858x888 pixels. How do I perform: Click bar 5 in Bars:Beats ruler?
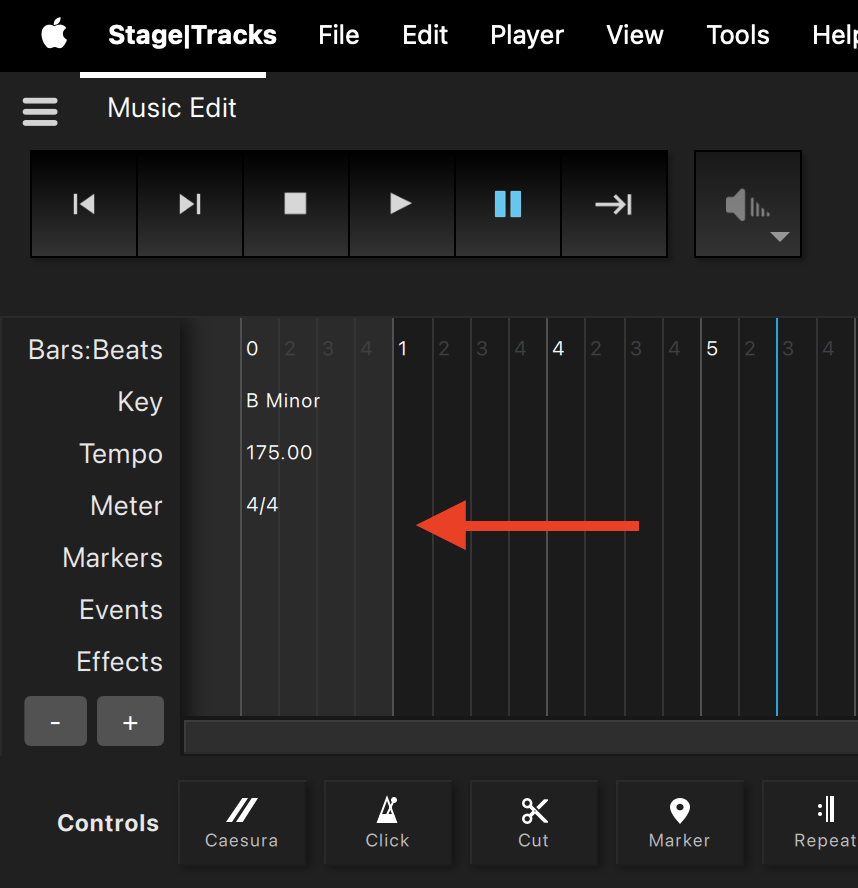coord(712,348)
